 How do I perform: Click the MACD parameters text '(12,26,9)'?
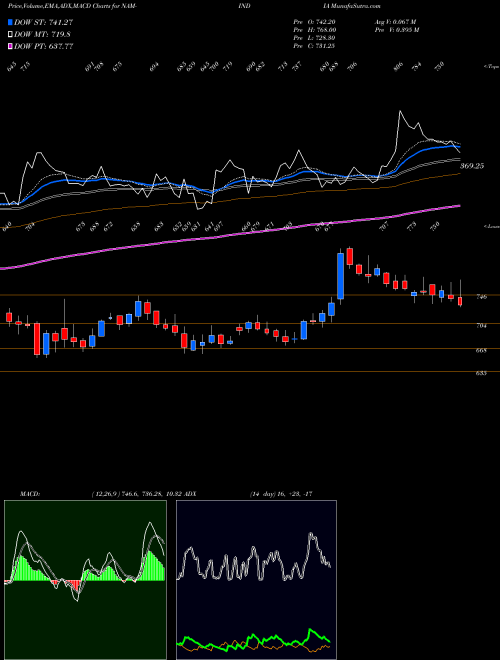pyautogui.click(x=106, y=494)
